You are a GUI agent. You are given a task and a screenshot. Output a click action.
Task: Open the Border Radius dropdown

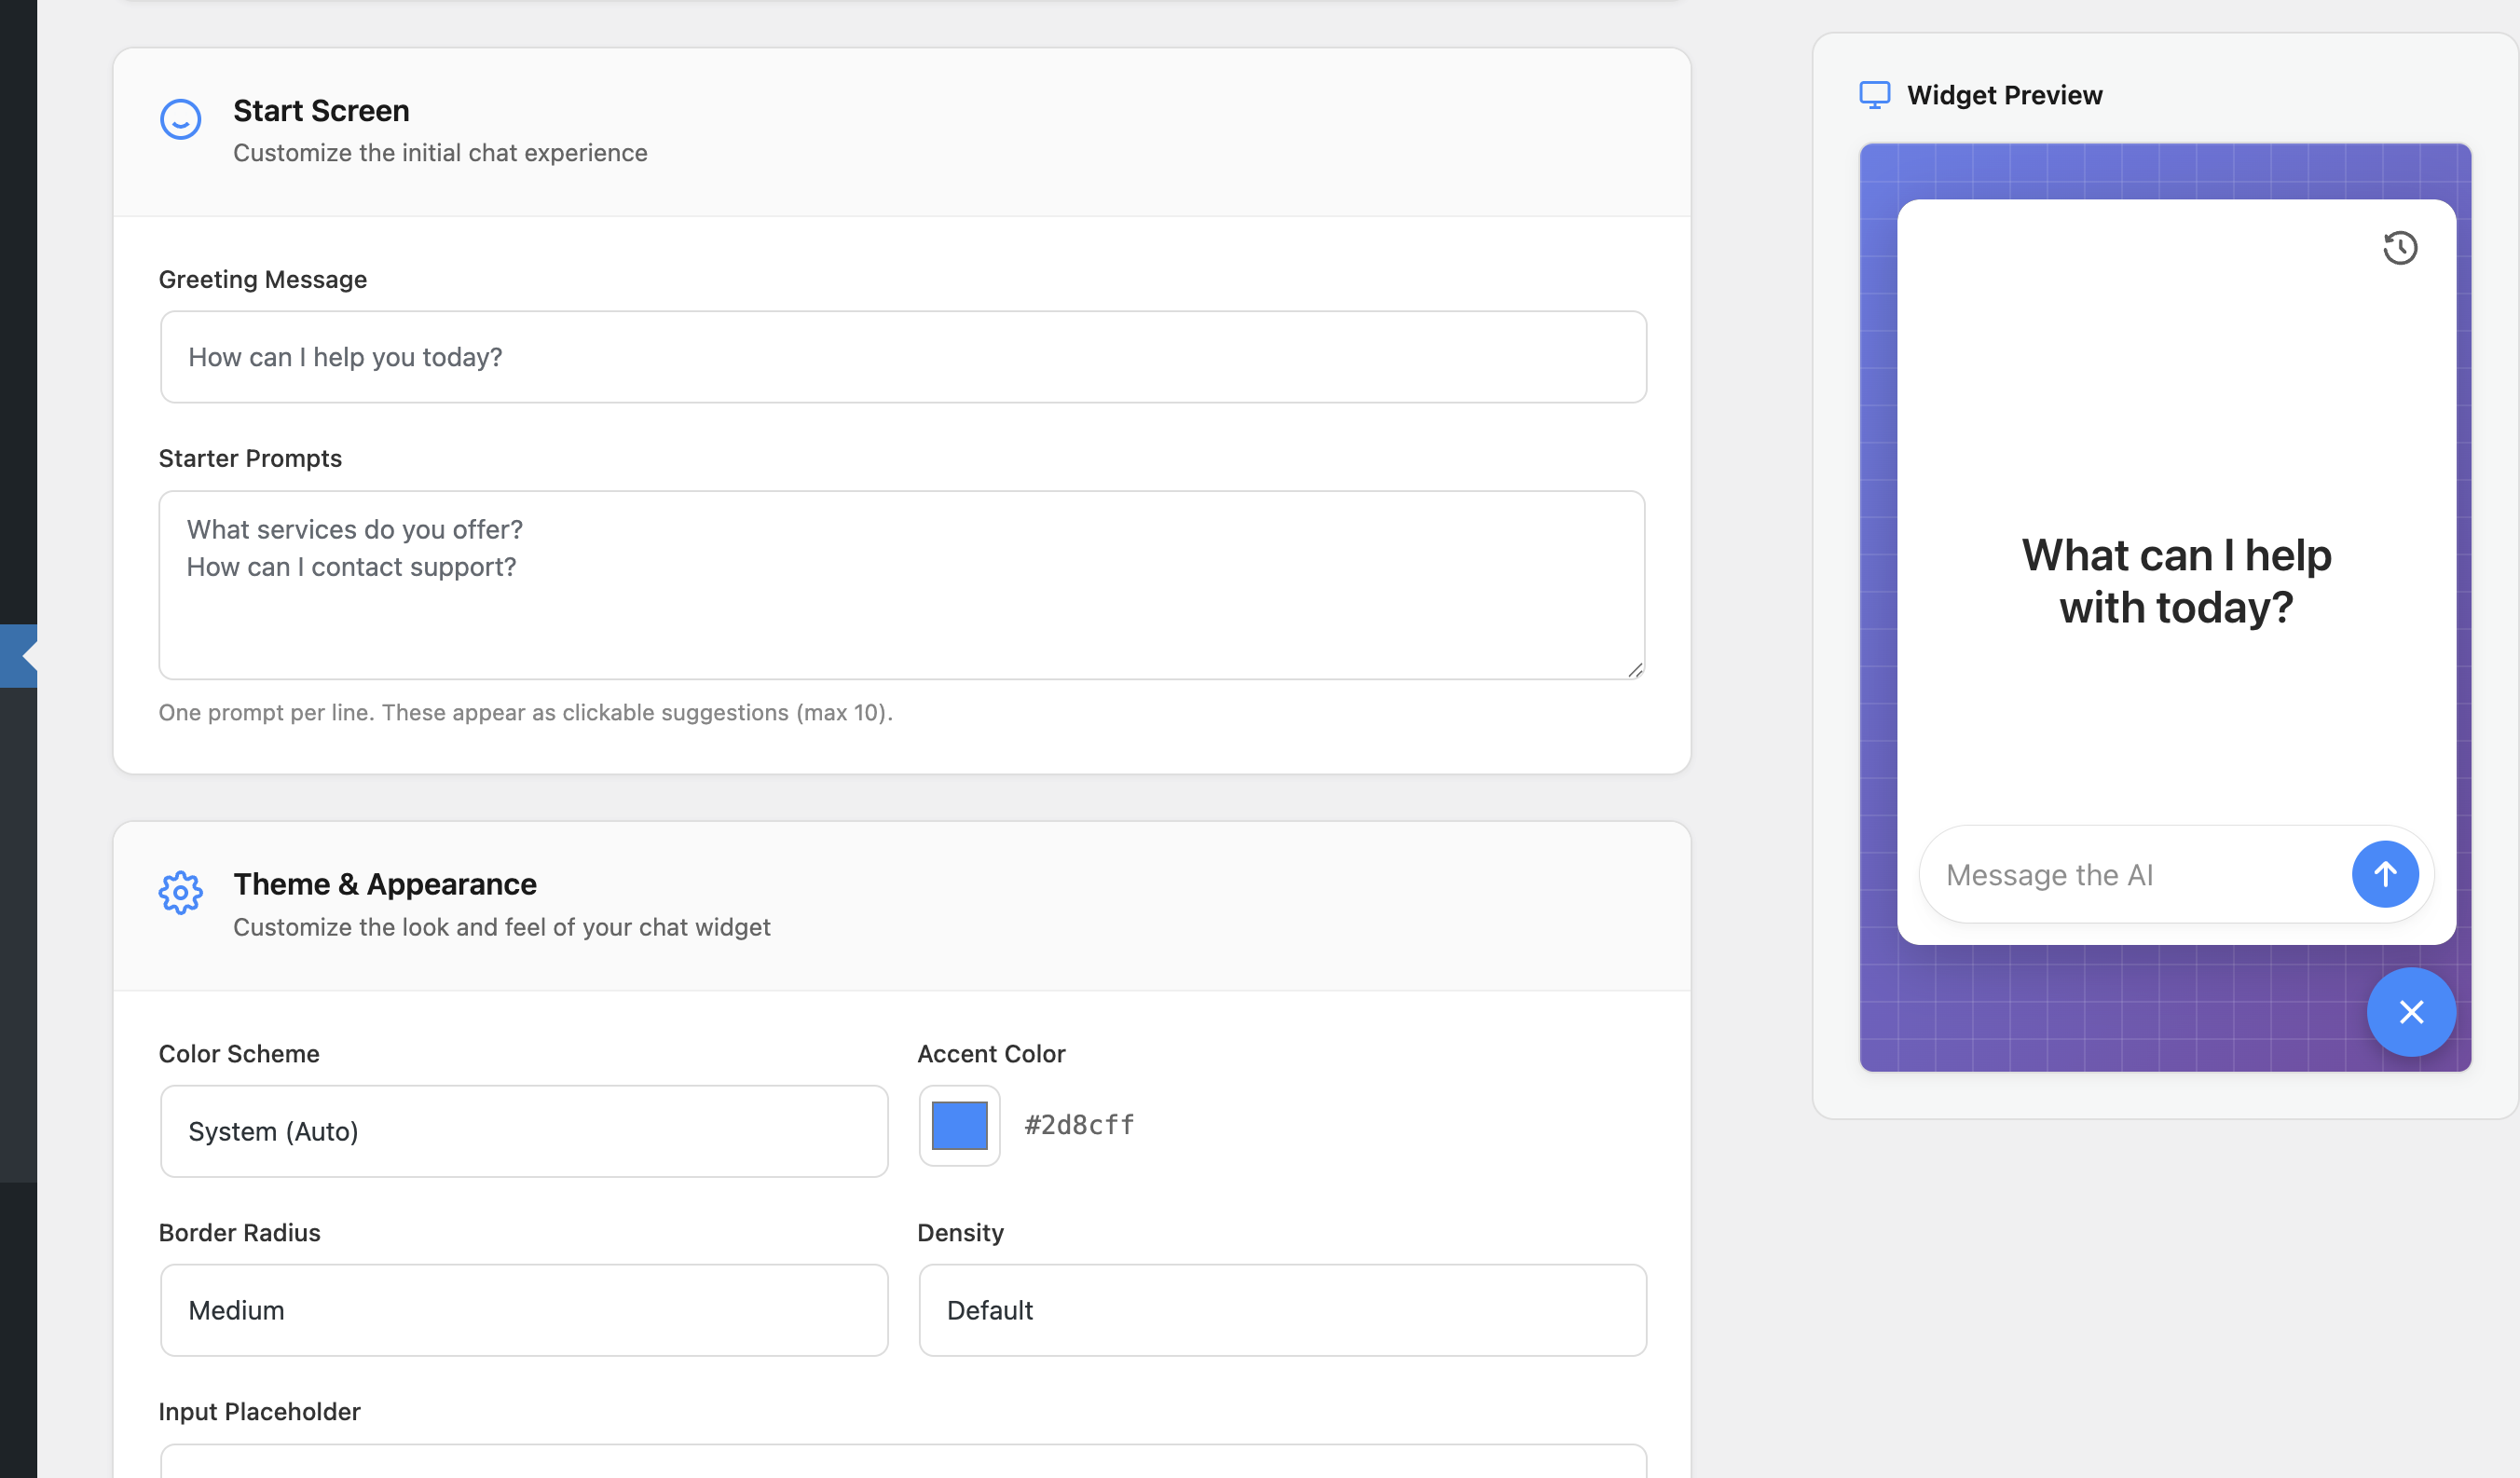[523, 1310]
